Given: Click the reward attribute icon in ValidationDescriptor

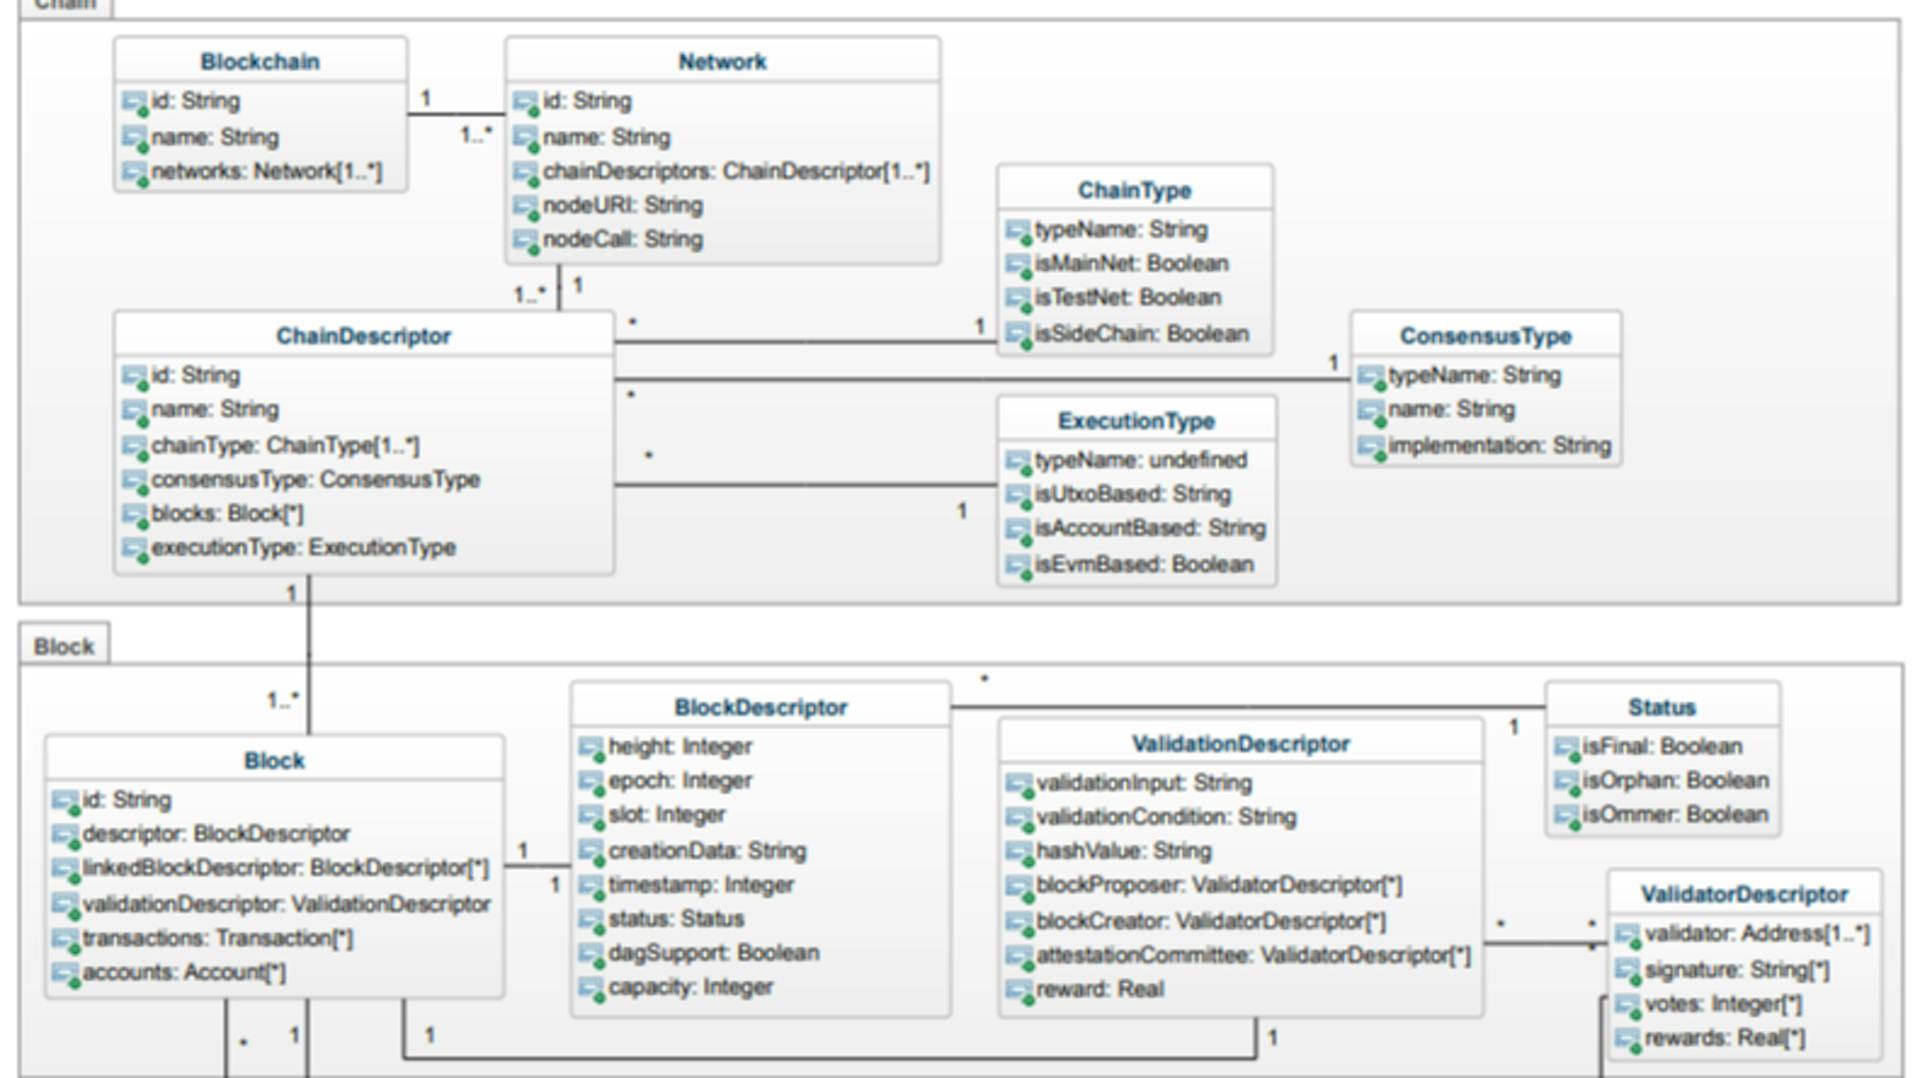Looking at the screenshot, I should (1018, 988).
